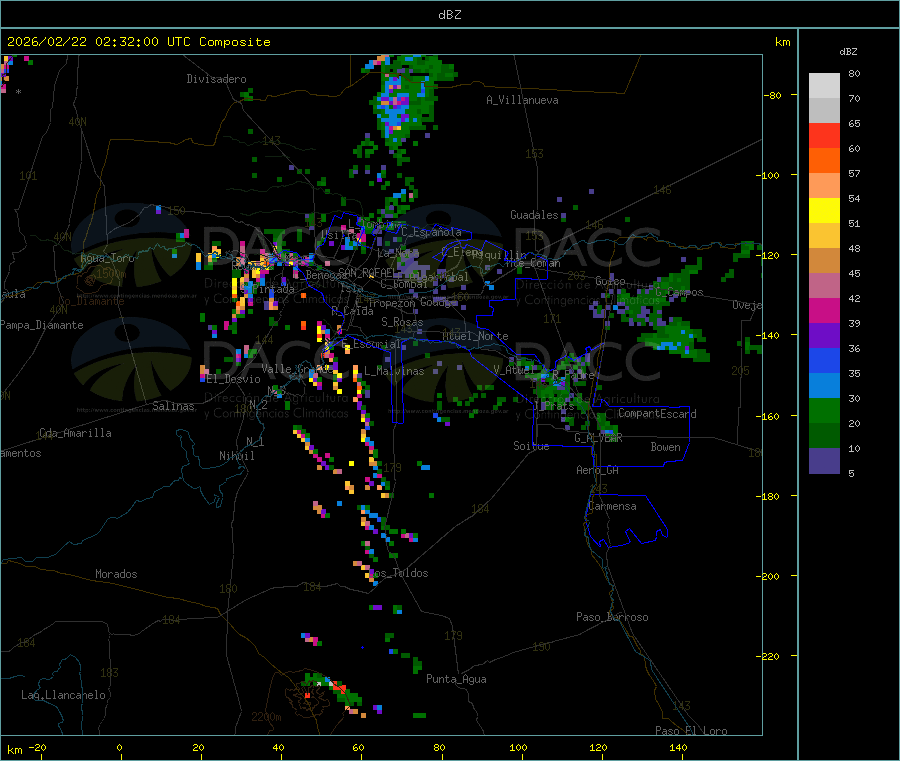Click the -160 km y-axis tick label
Screen dimensions: 900x761
point(768,416)
